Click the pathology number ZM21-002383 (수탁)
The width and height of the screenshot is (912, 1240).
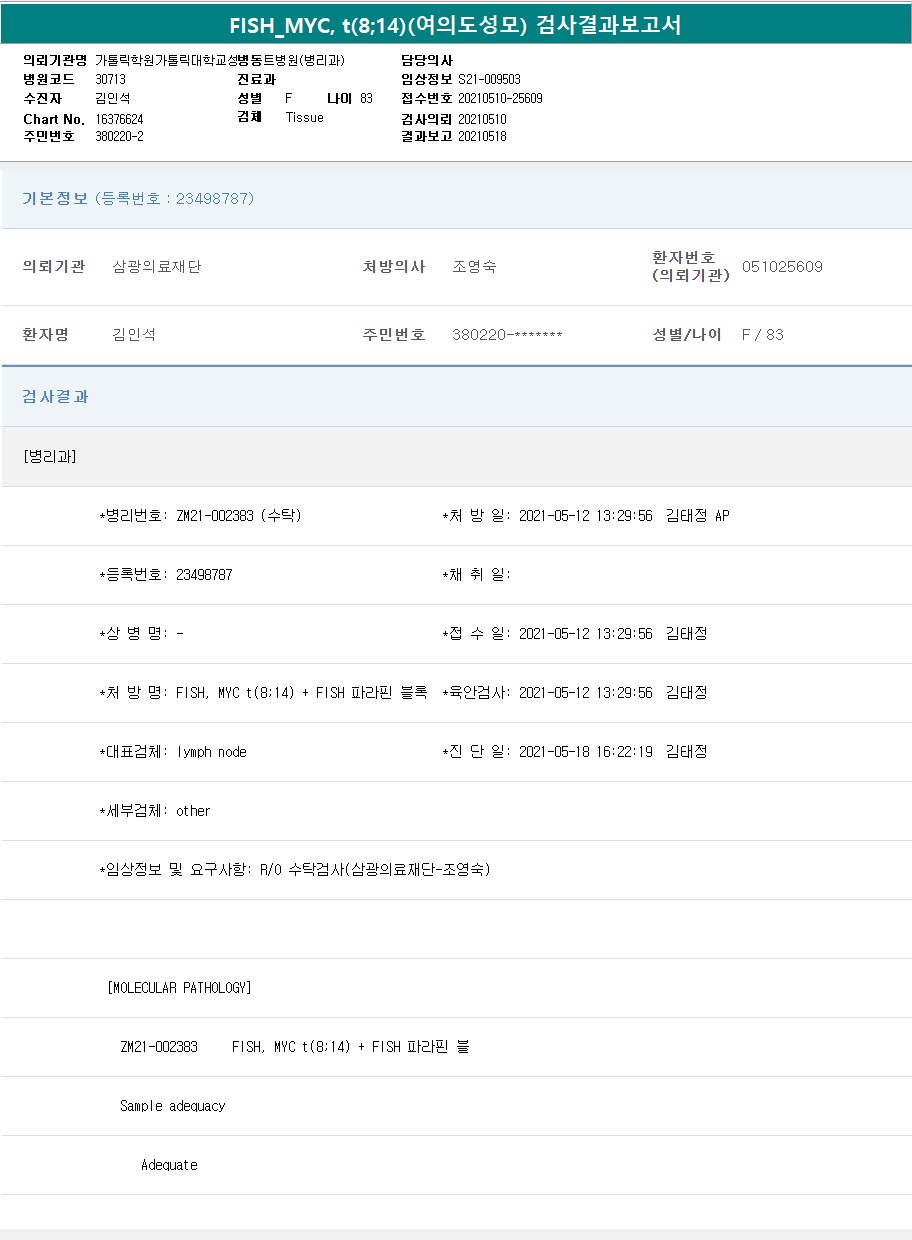click(238, 516)
